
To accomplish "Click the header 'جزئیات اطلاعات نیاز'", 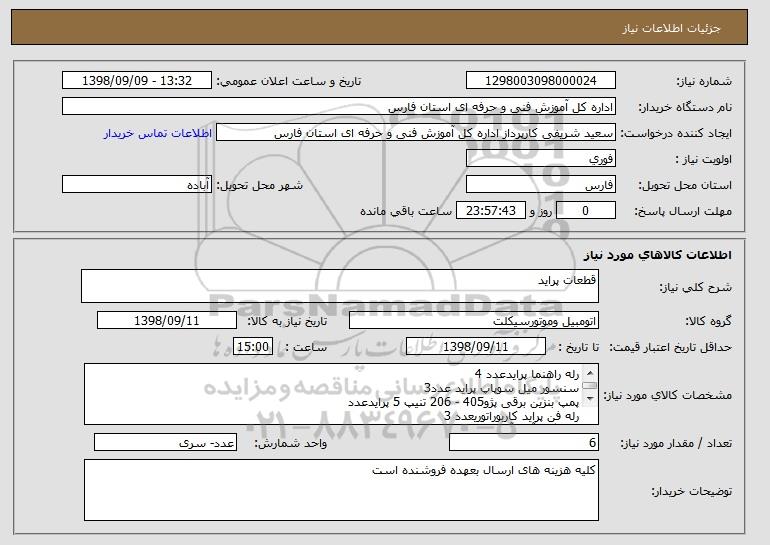I will click(671, 27).
